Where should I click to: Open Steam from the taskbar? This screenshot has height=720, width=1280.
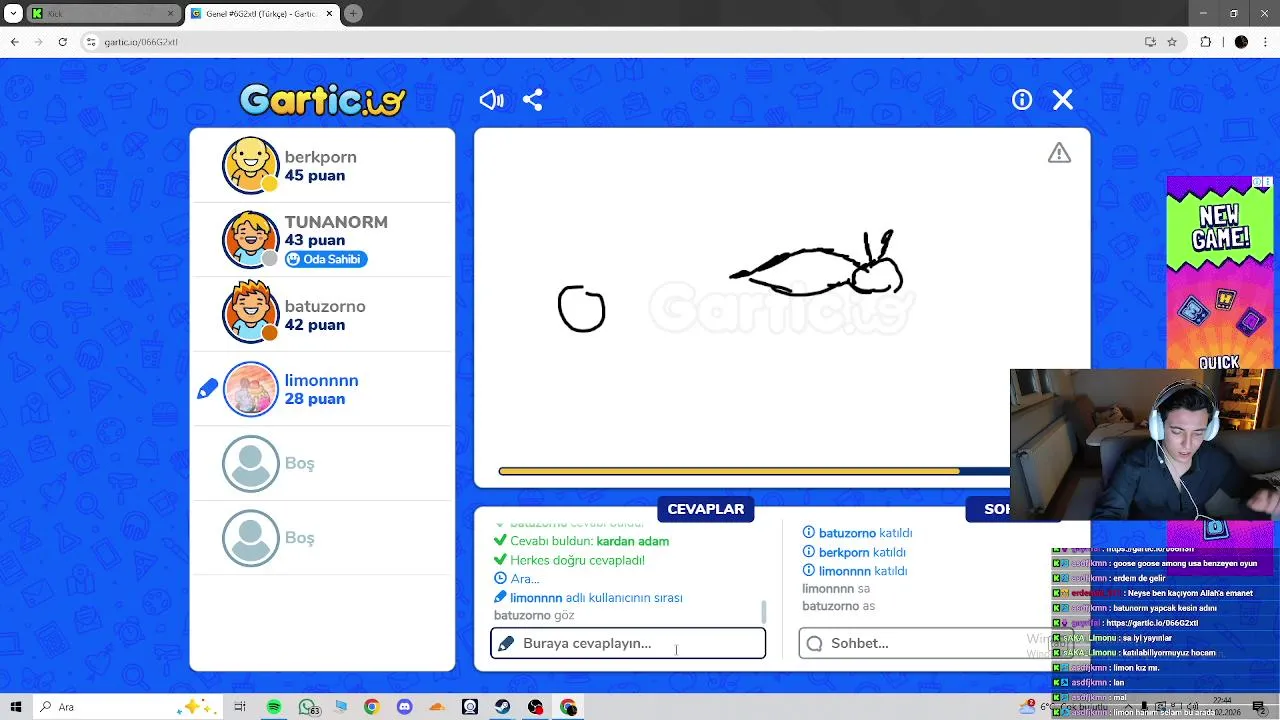tap(502, 707)
